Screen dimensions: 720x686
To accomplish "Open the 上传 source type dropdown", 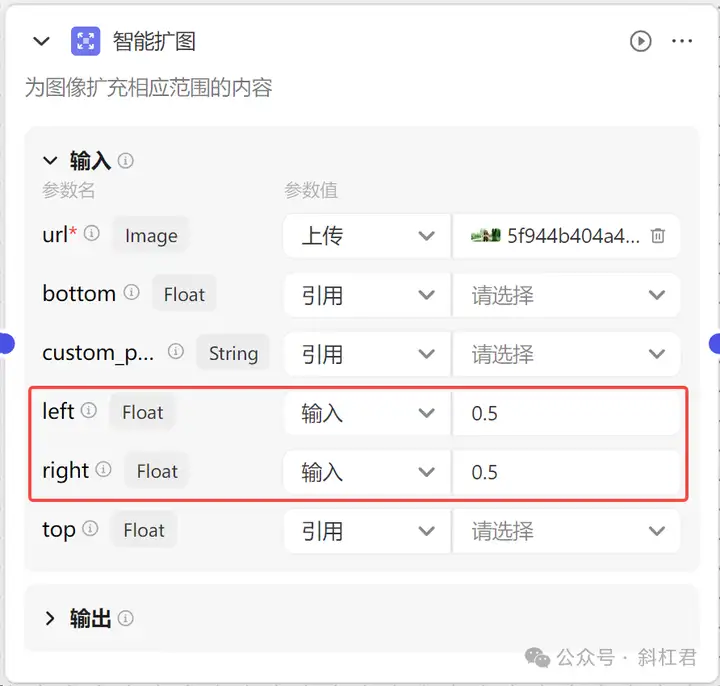I will coord(367,236).
